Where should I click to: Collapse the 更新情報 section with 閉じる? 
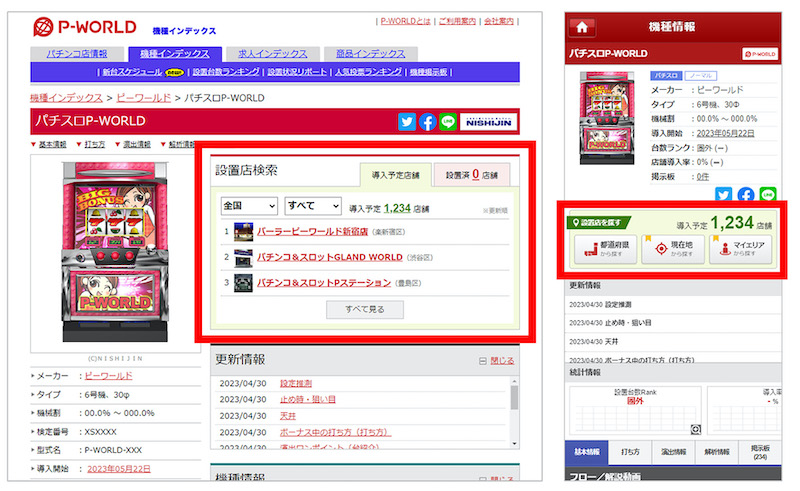pos(497,361)
